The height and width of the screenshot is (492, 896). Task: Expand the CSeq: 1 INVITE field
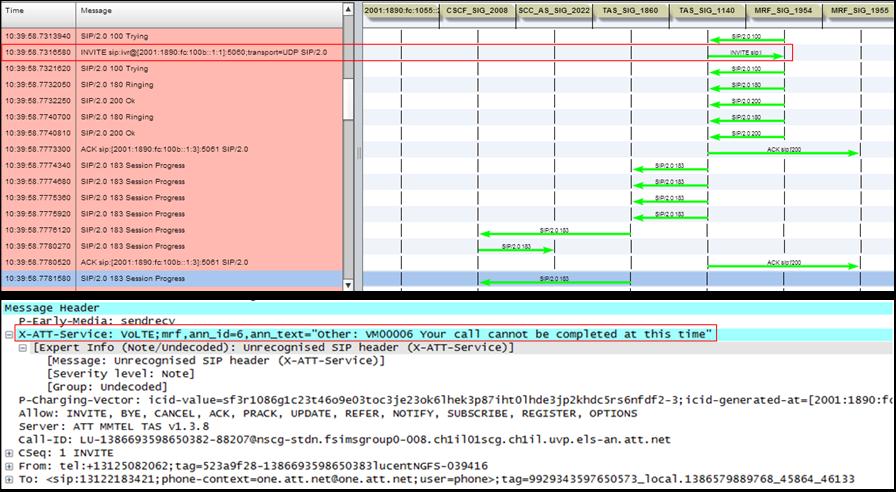pyautogui.click(x=9, y=452)
